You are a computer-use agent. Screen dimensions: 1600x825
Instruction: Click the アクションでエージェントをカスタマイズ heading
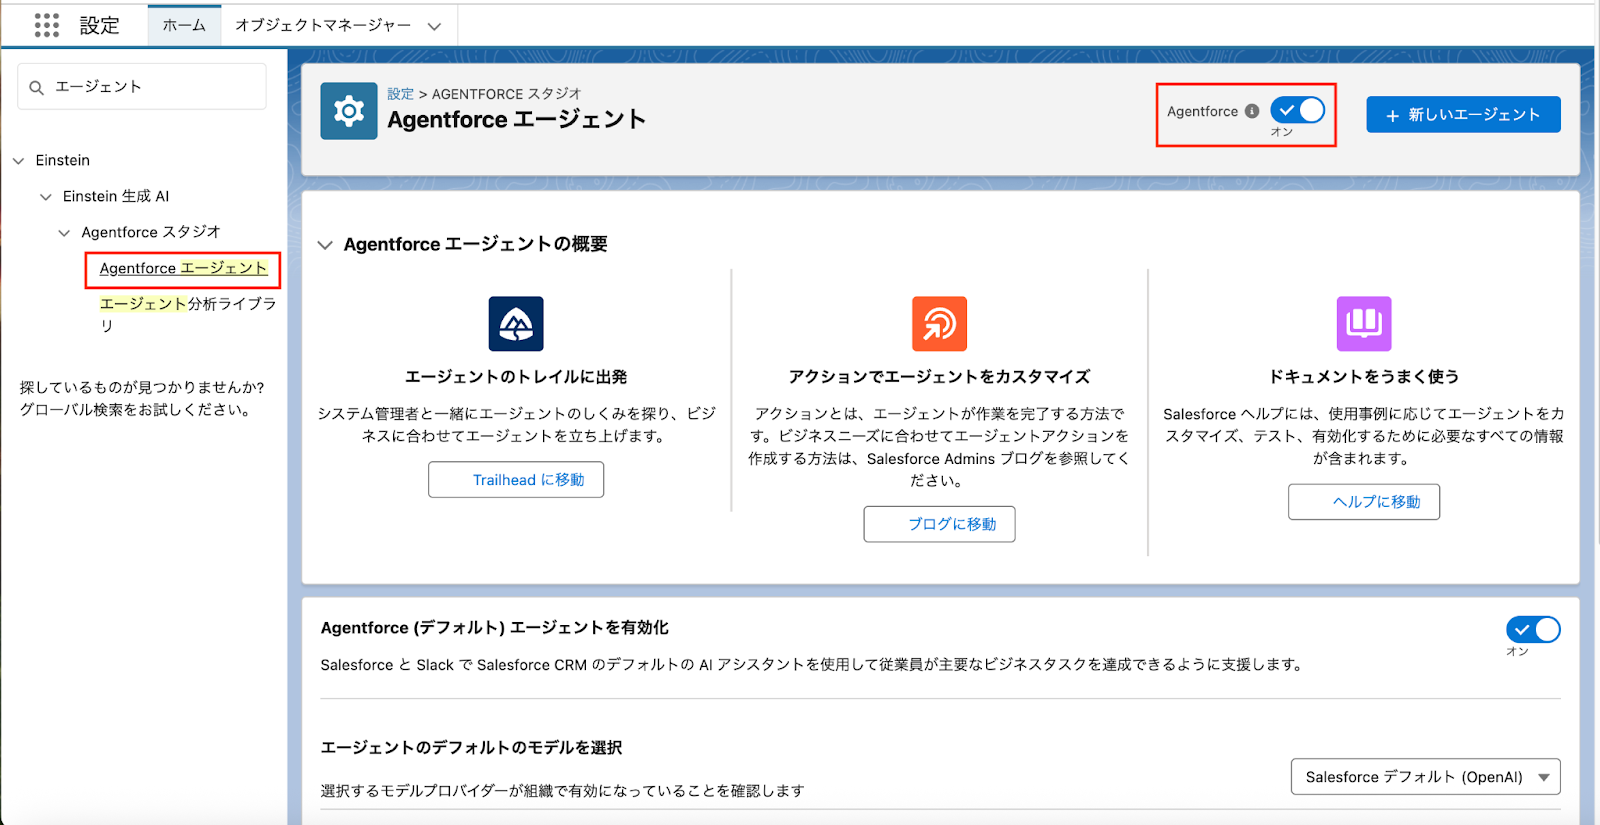939,377
